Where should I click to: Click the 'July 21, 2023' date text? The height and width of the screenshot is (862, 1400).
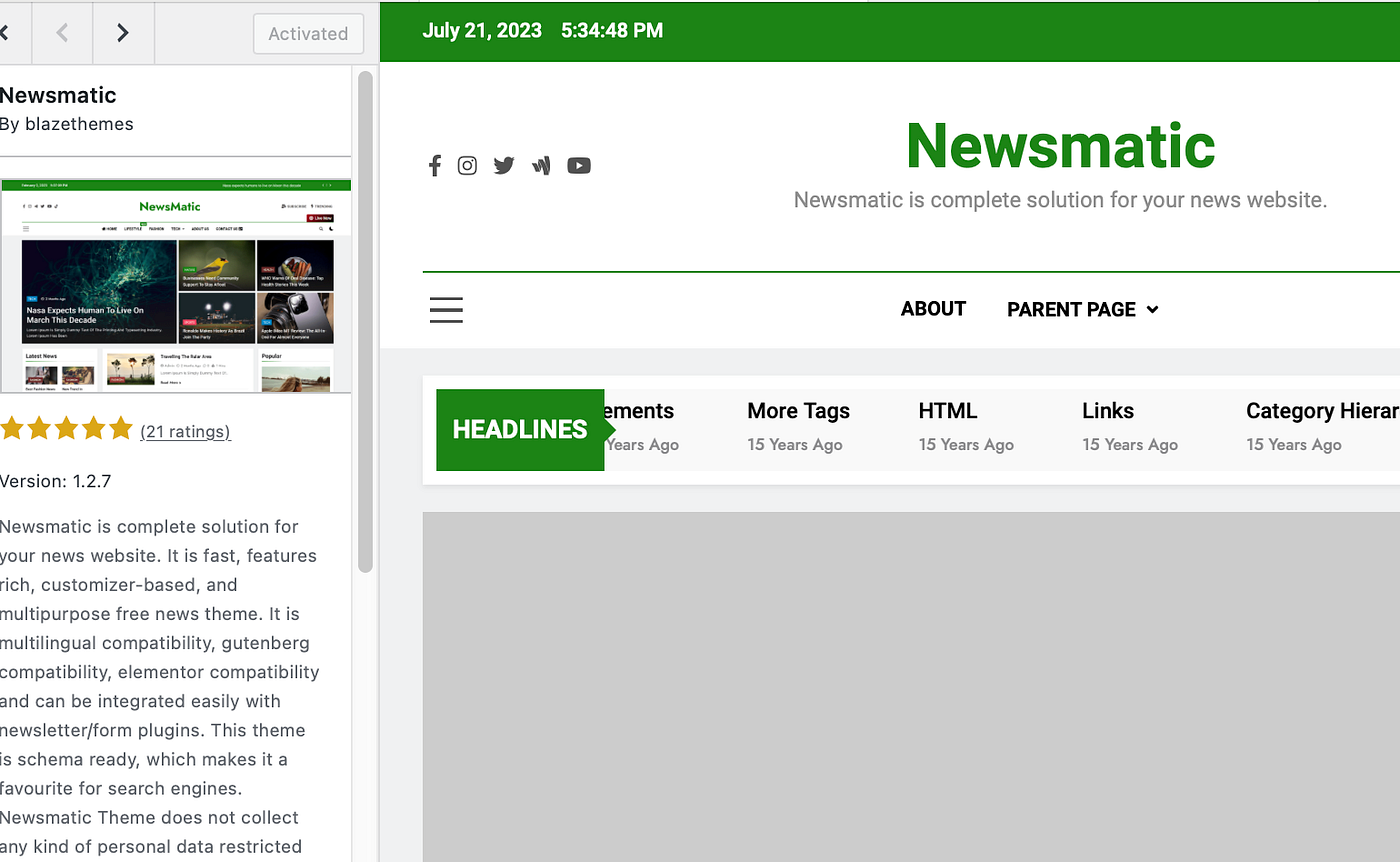tap(482, 31)
